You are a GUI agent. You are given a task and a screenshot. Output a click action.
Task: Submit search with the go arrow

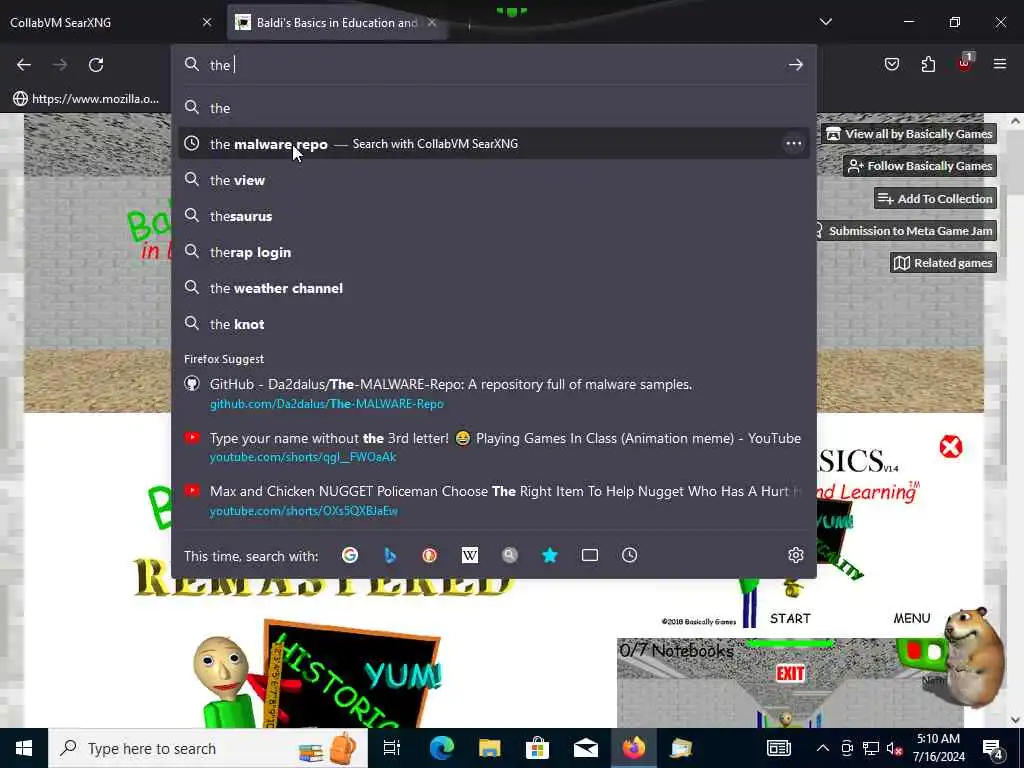point(795,65)
